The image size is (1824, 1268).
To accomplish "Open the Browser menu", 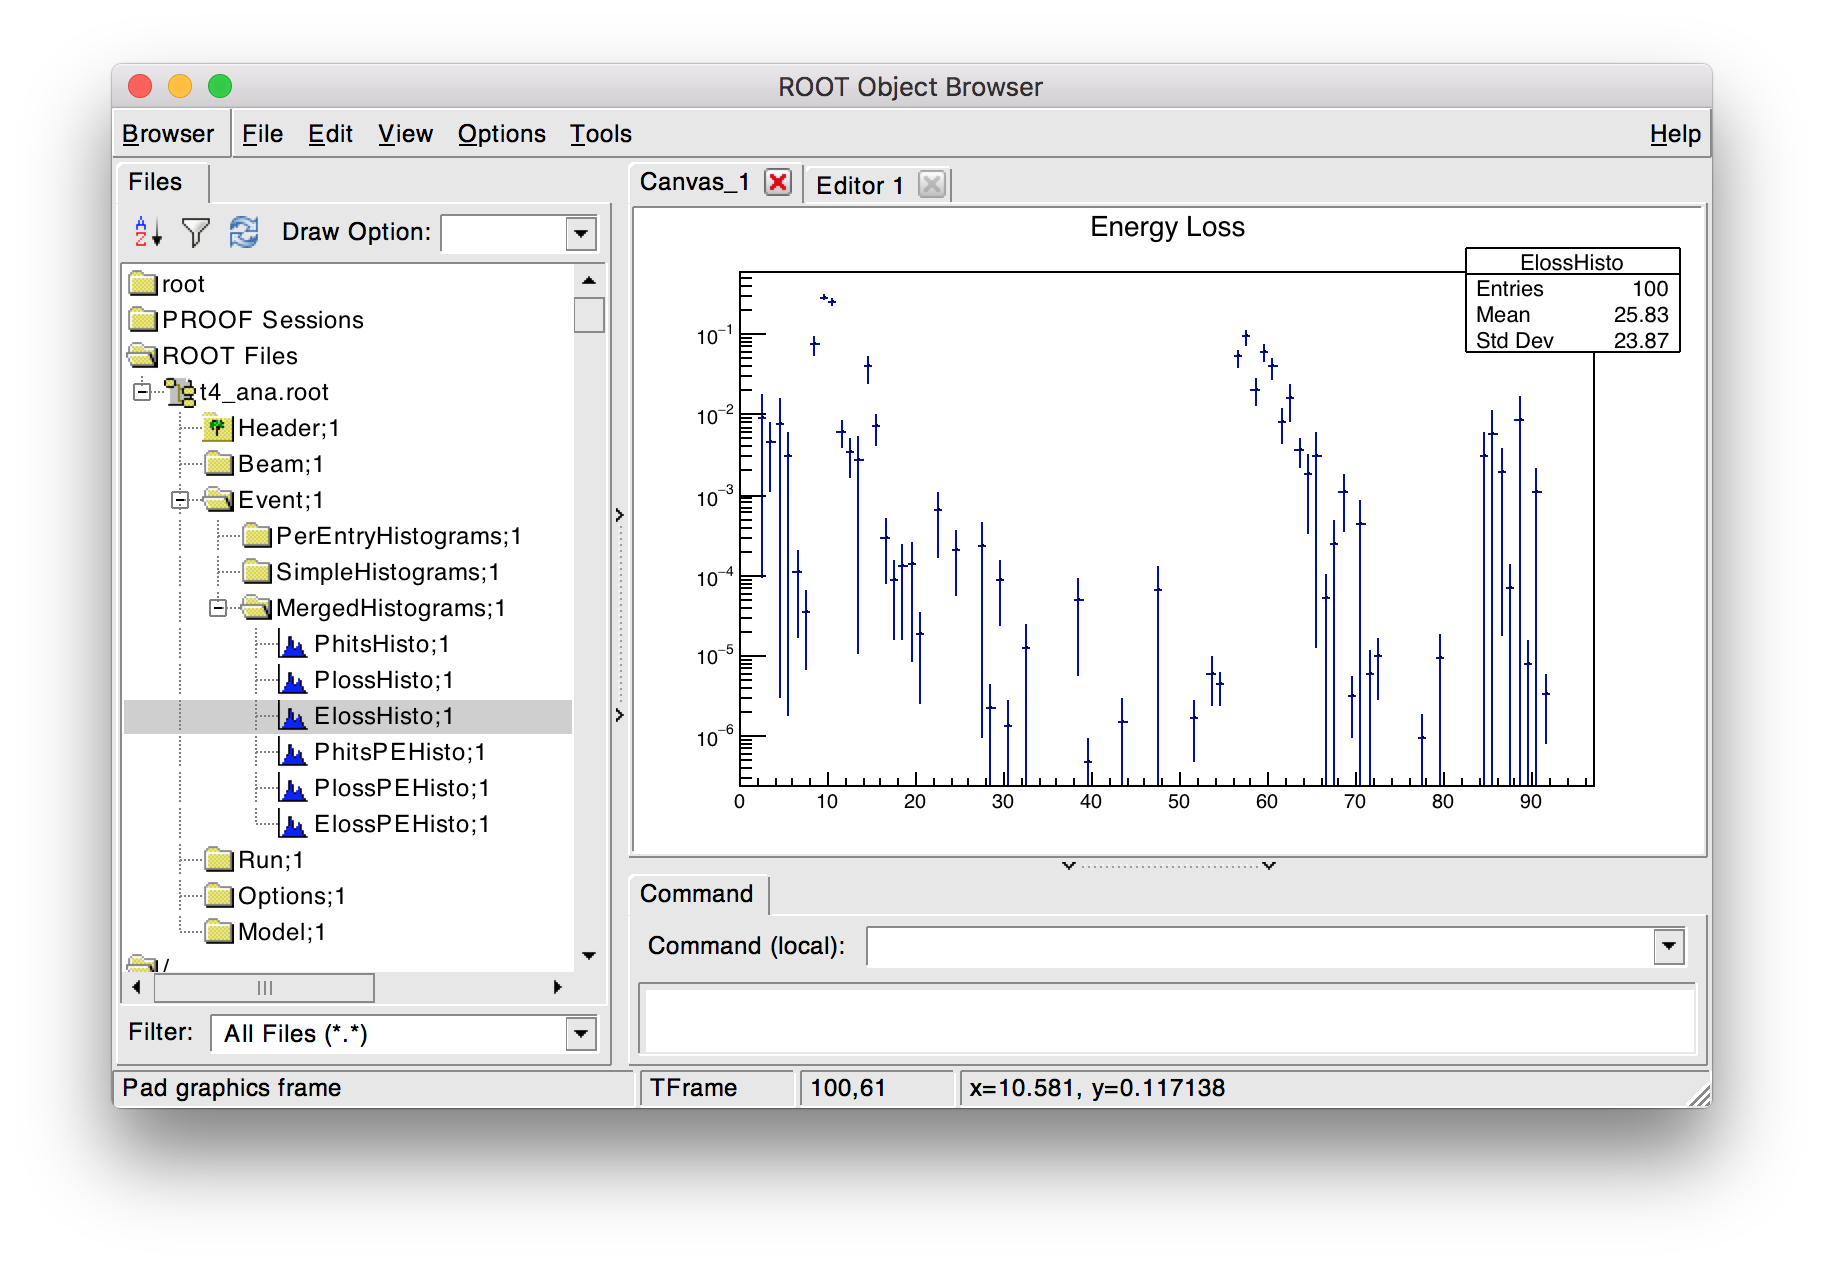I will tap(168, 134).
